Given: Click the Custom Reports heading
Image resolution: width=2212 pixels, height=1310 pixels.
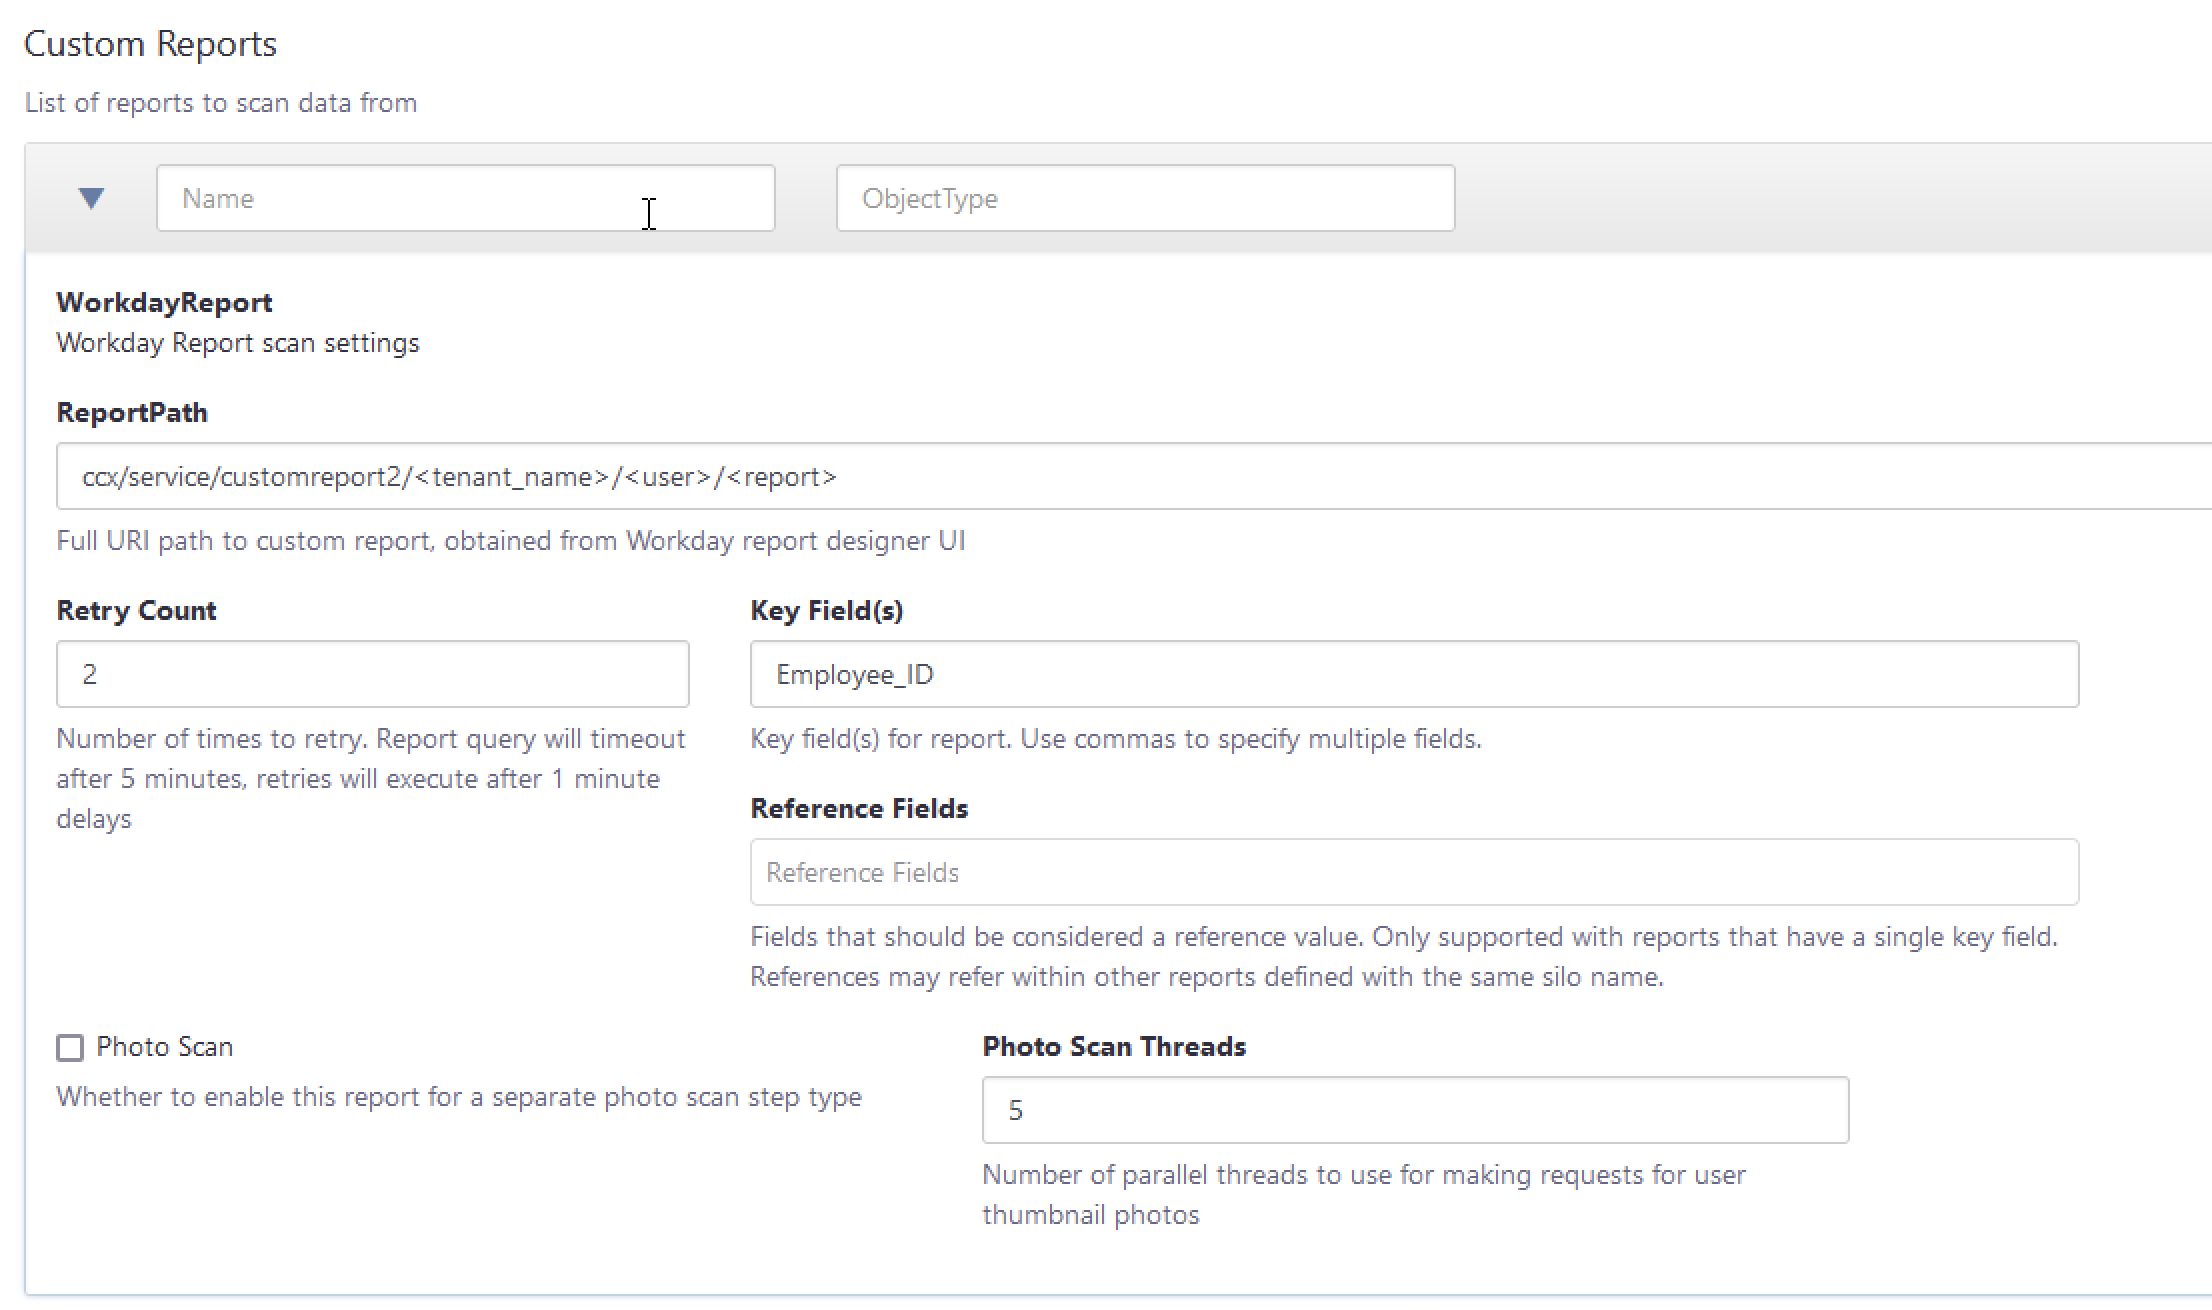Looking at the screenshot, I should [150, 44].
